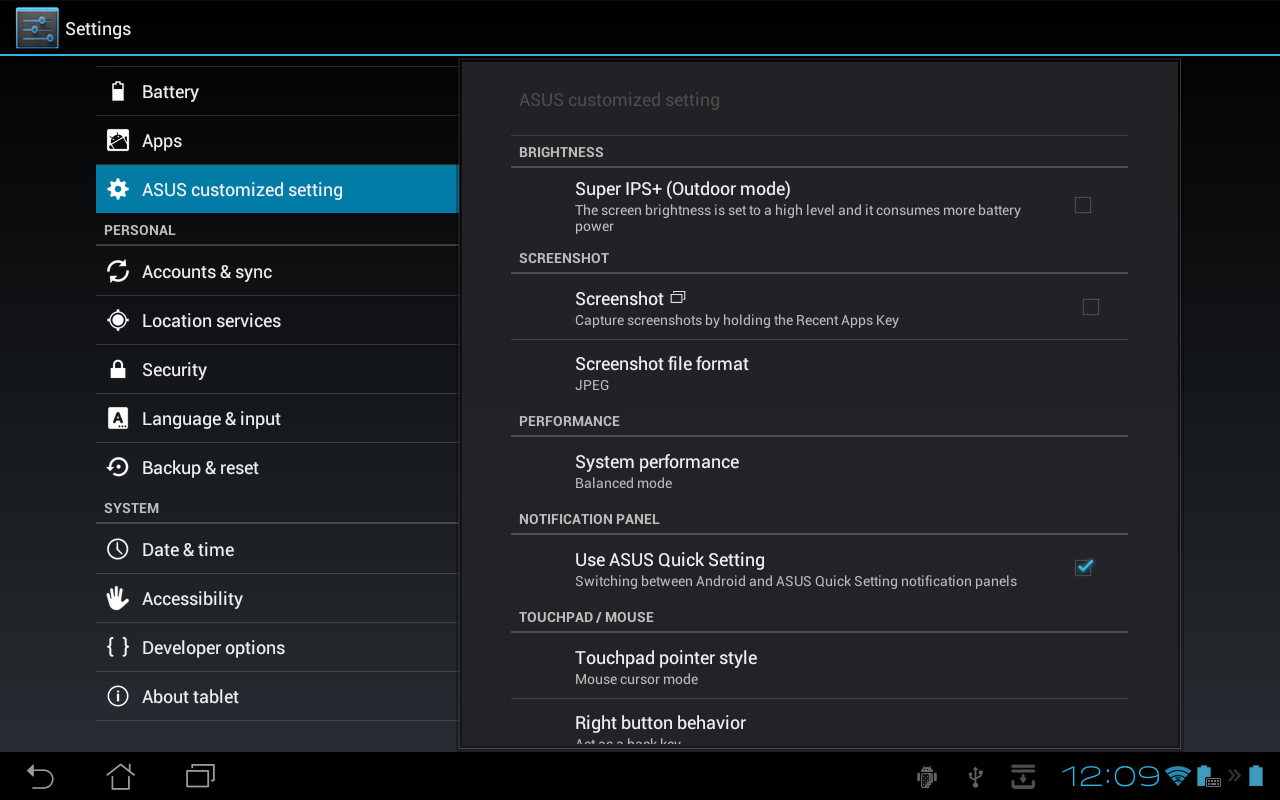
Task: Click the About tablet info icon
Action: coord(118,697)
